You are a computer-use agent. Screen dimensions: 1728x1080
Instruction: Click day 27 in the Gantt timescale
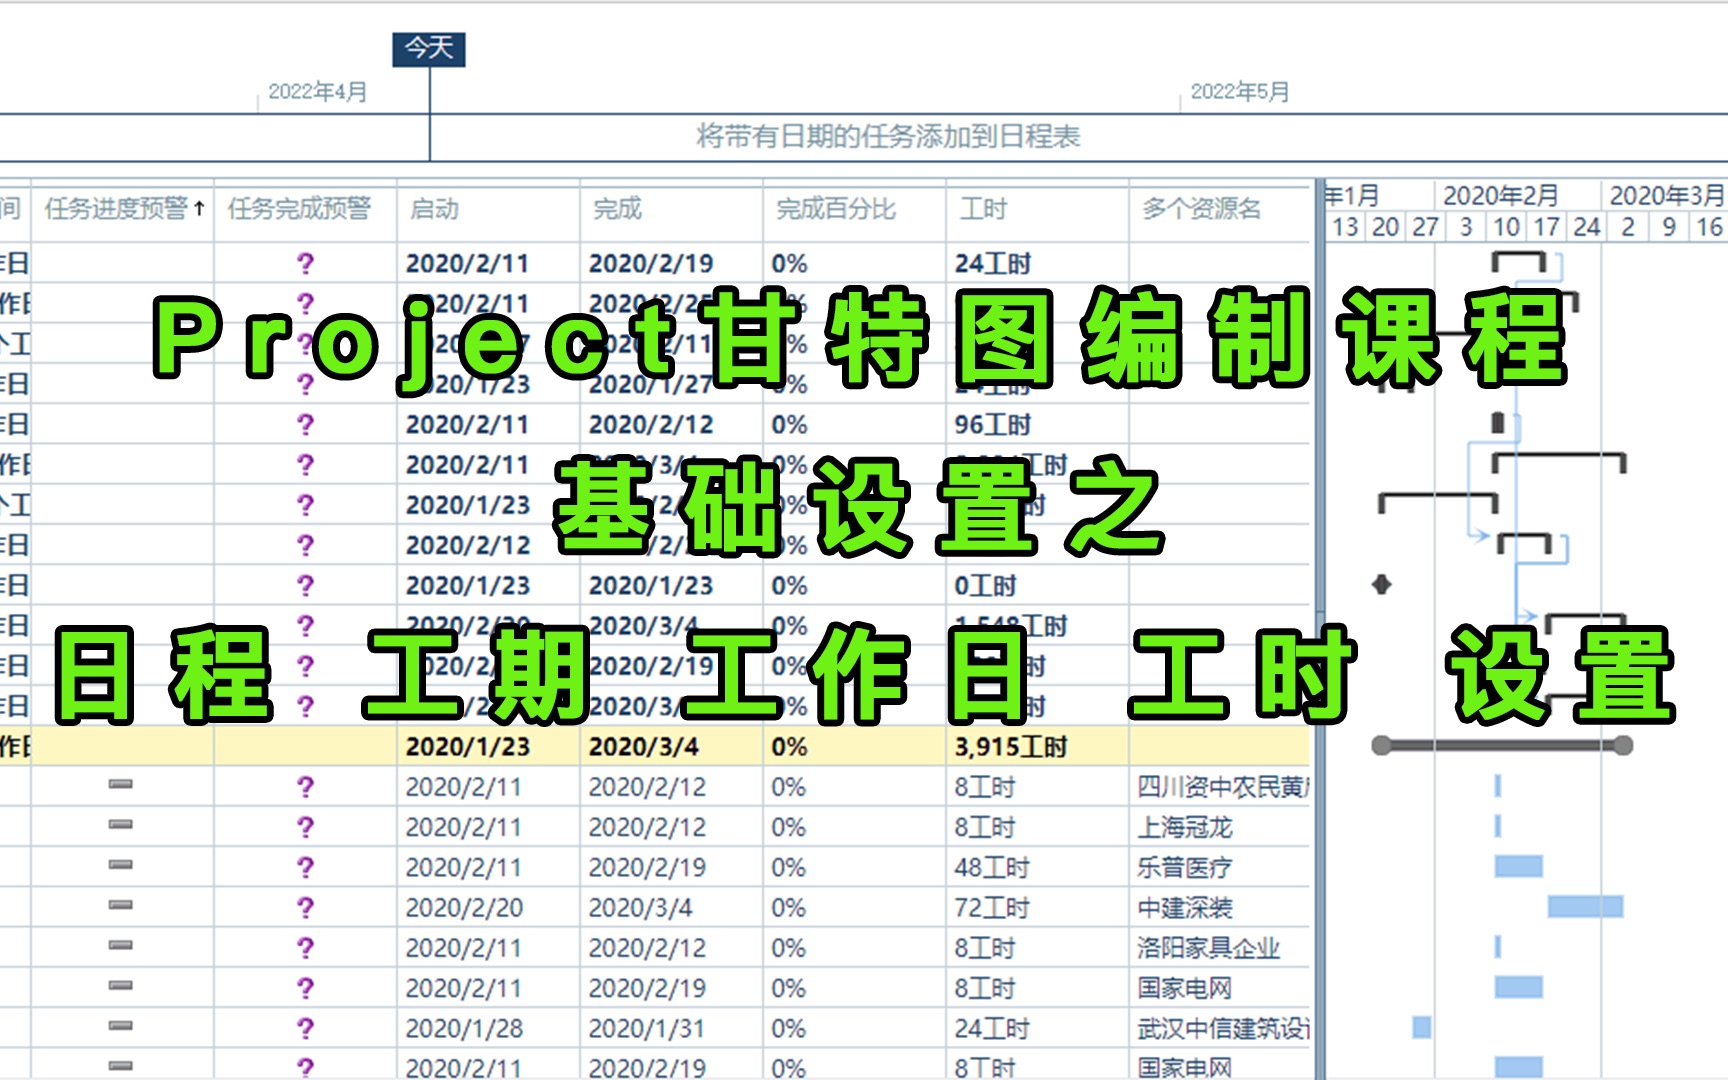click(x=1425, y=227)
